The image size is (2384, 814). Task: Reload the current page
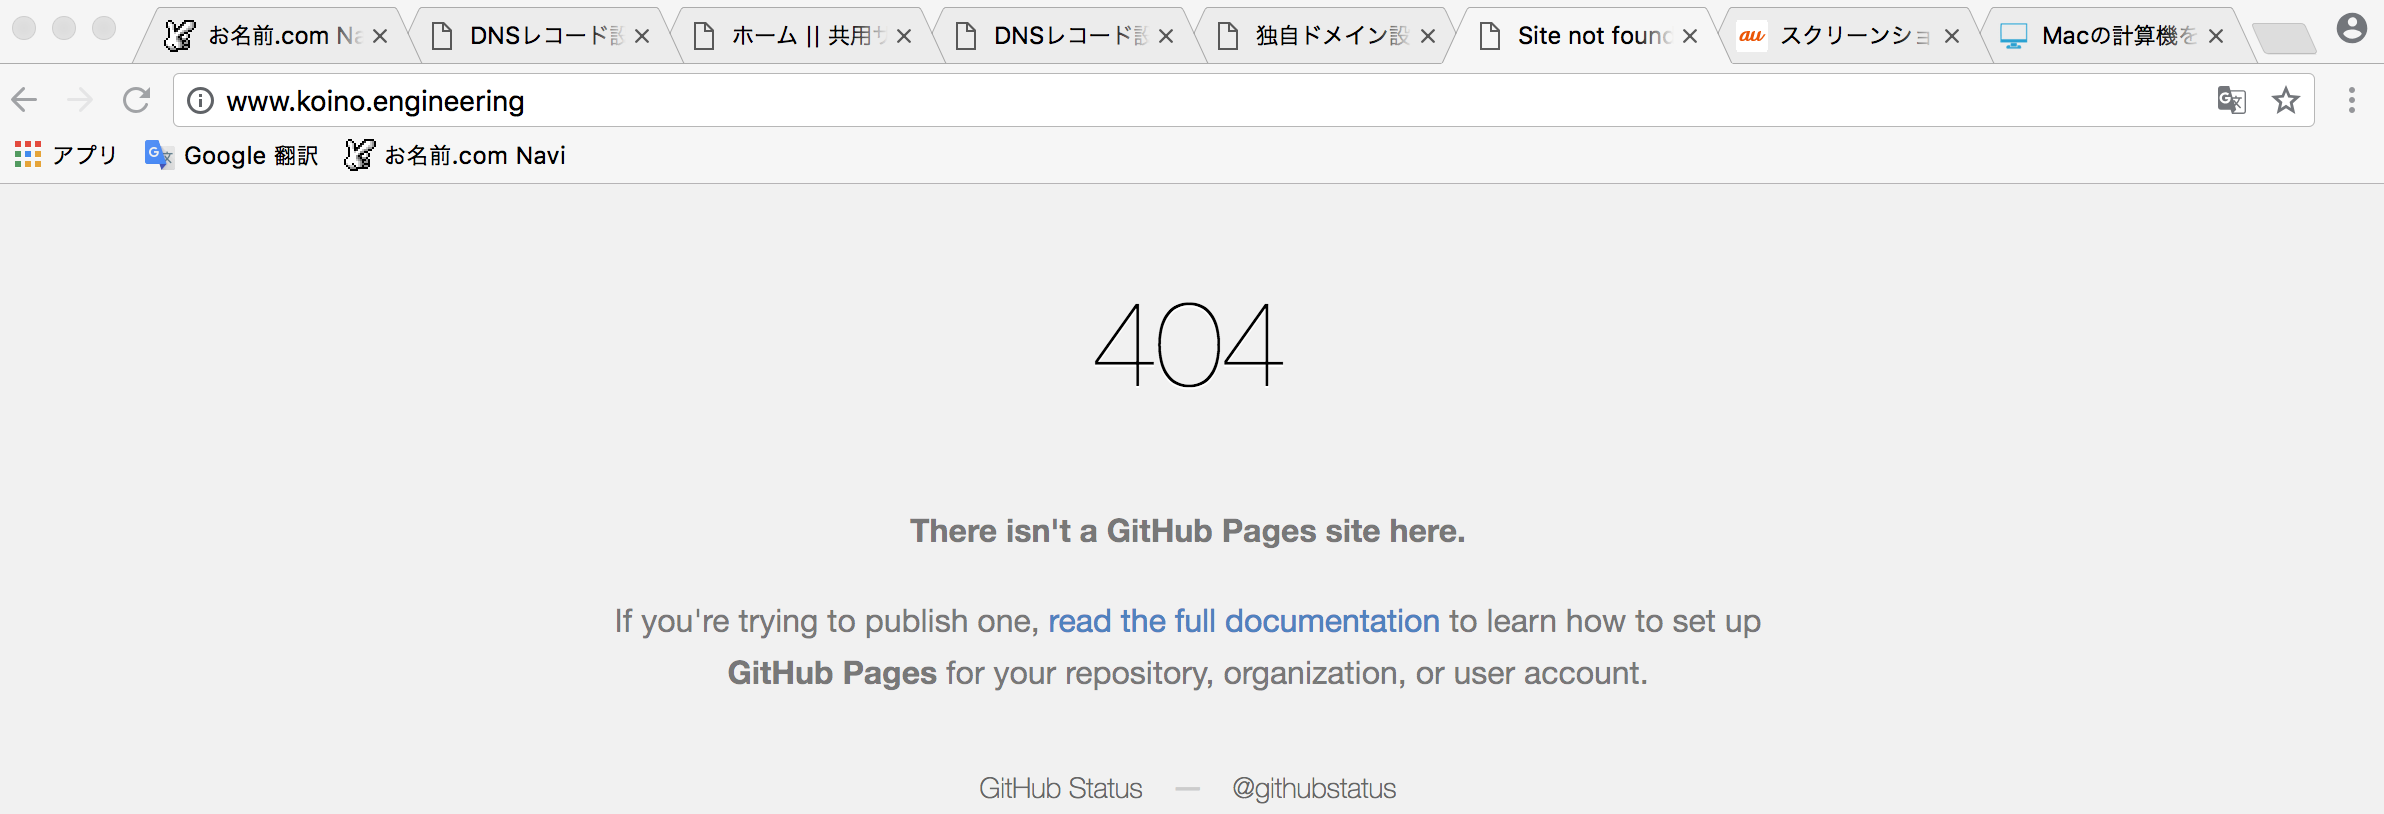pos(136,100)
